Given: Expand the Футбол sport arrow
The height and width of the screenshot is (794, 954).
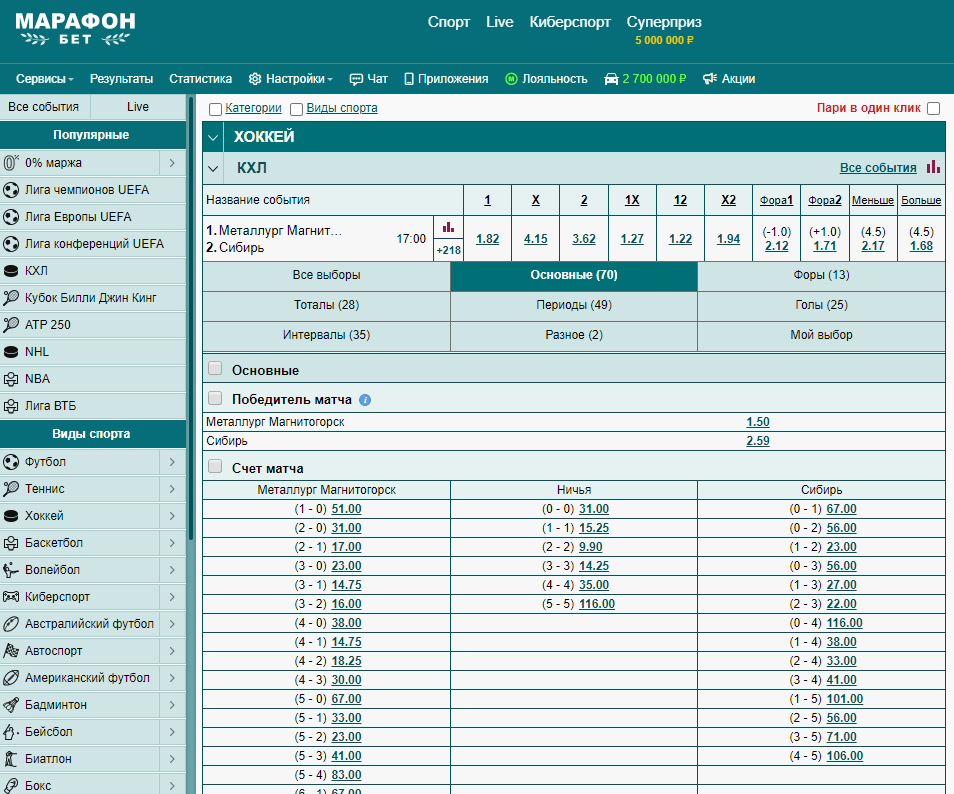Looking at the screenshot, I should (x=172, y=462).
